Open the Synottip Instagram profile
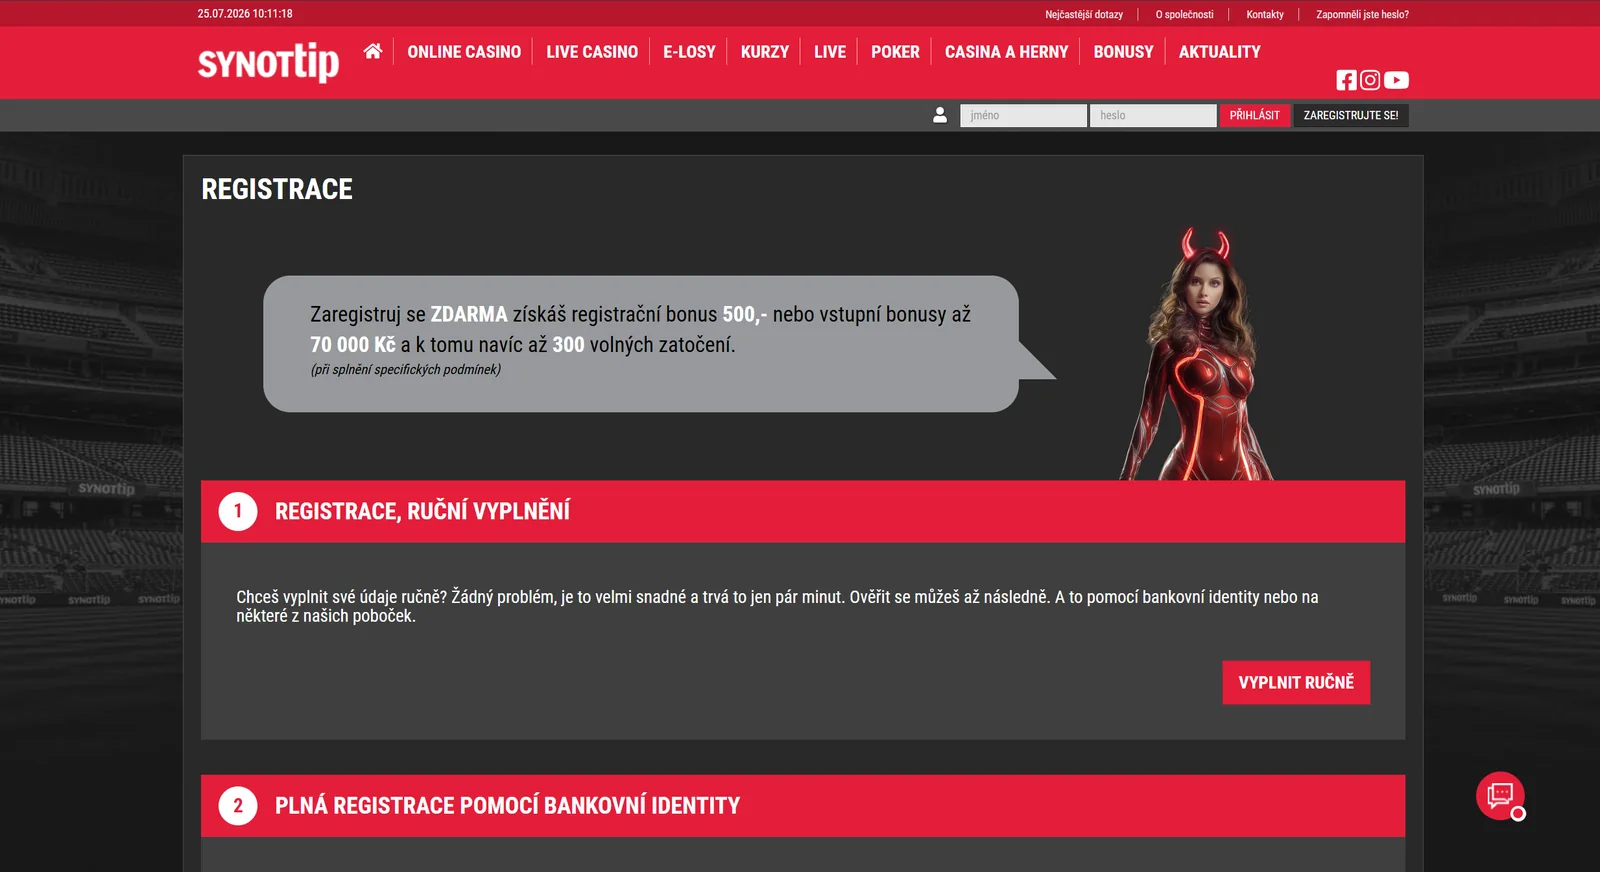1600x872 pixels. point(1370,80)
